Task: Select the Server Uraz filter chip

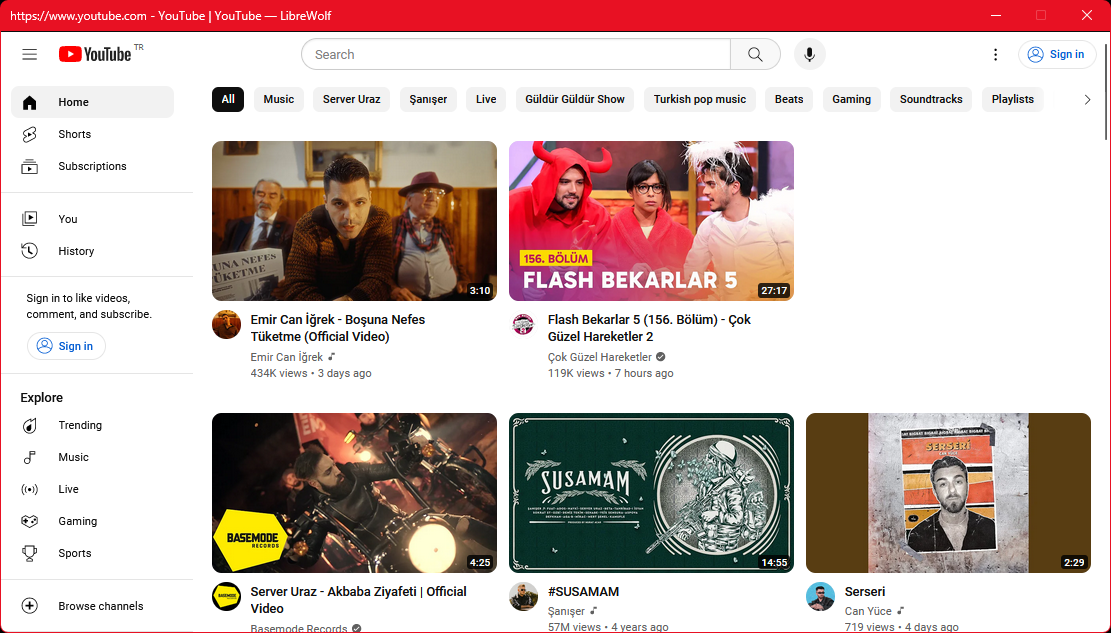Action: 351,99
